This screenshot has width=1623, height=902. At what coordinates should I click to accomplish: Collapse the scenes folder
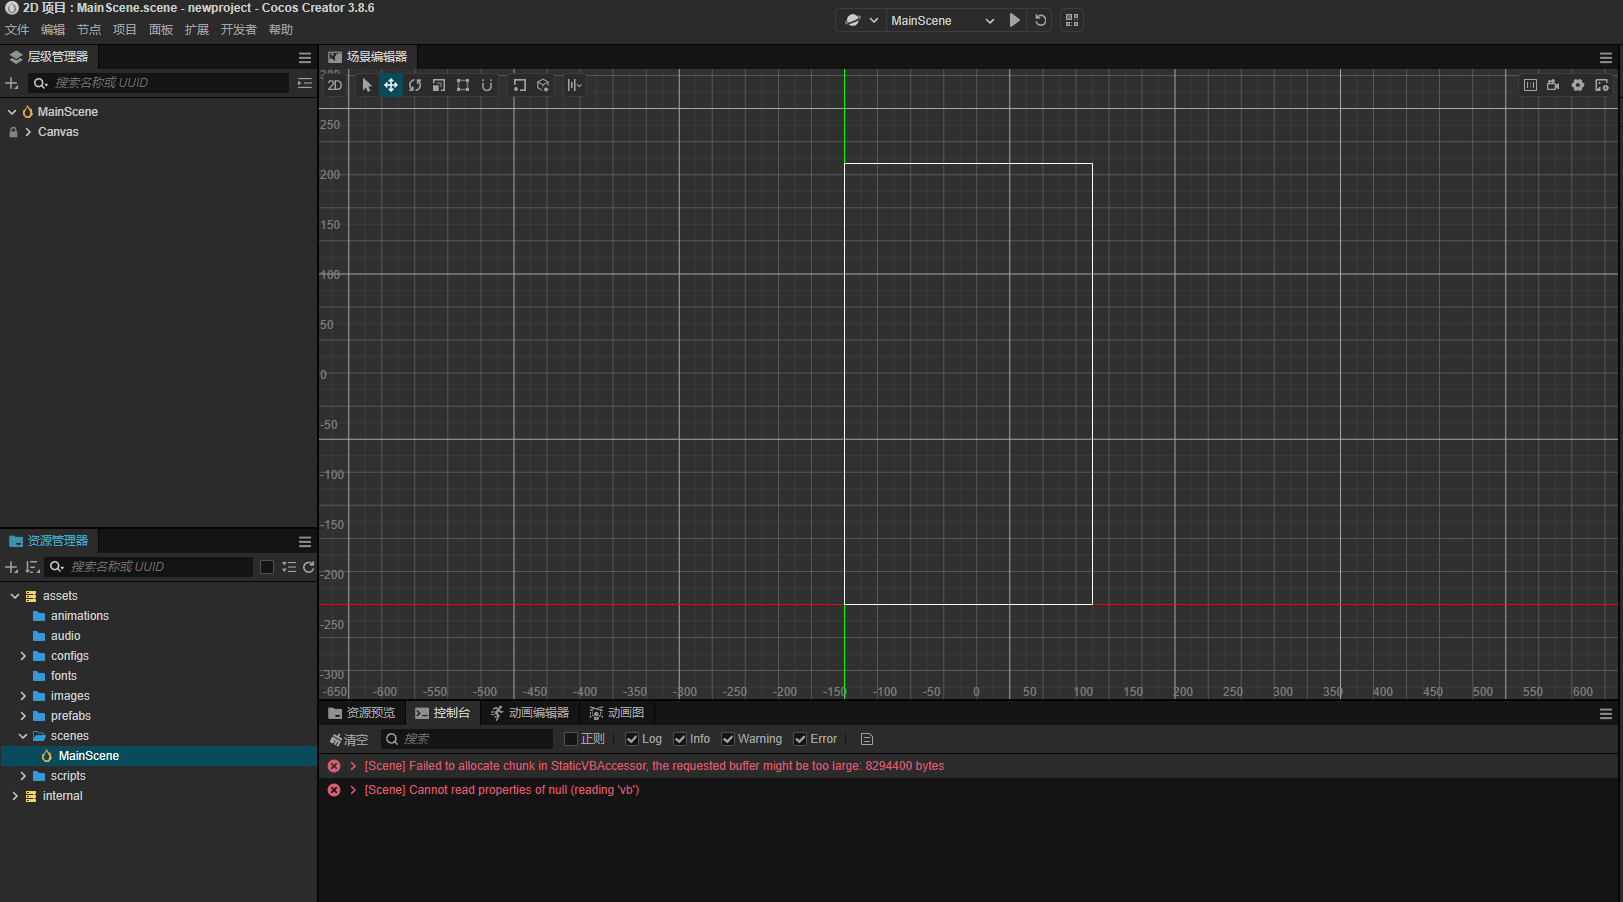[23, 736]
